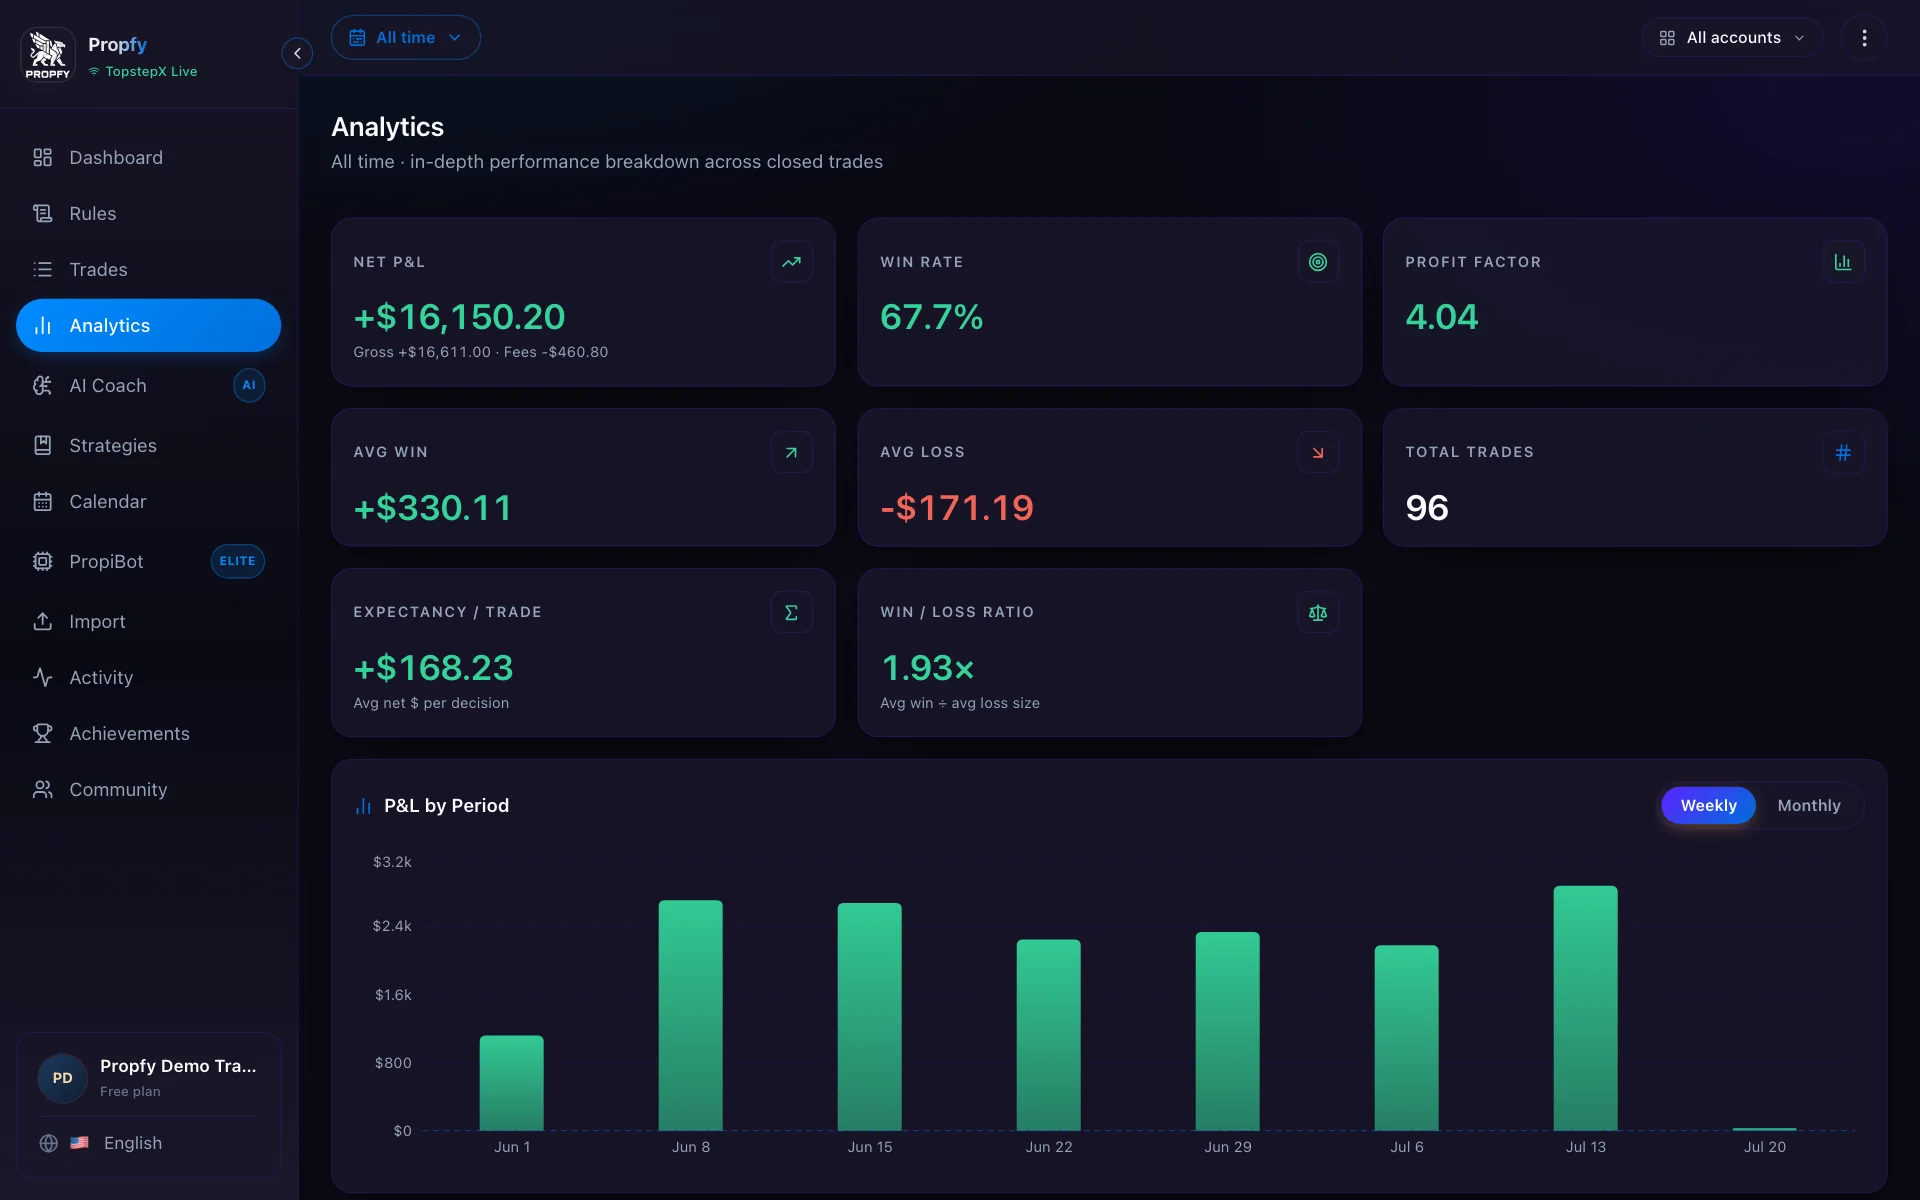
Task: Click the Community people icon
Action: (x=42, y=789)
